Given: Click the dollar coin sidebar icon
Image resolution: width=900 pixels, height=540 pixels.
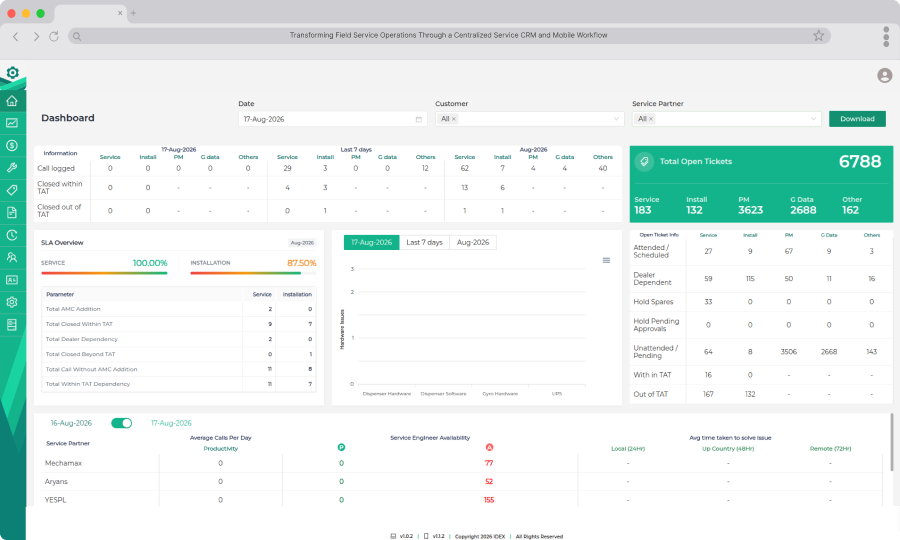Looking at the screenshot, I should click(12, 145).
